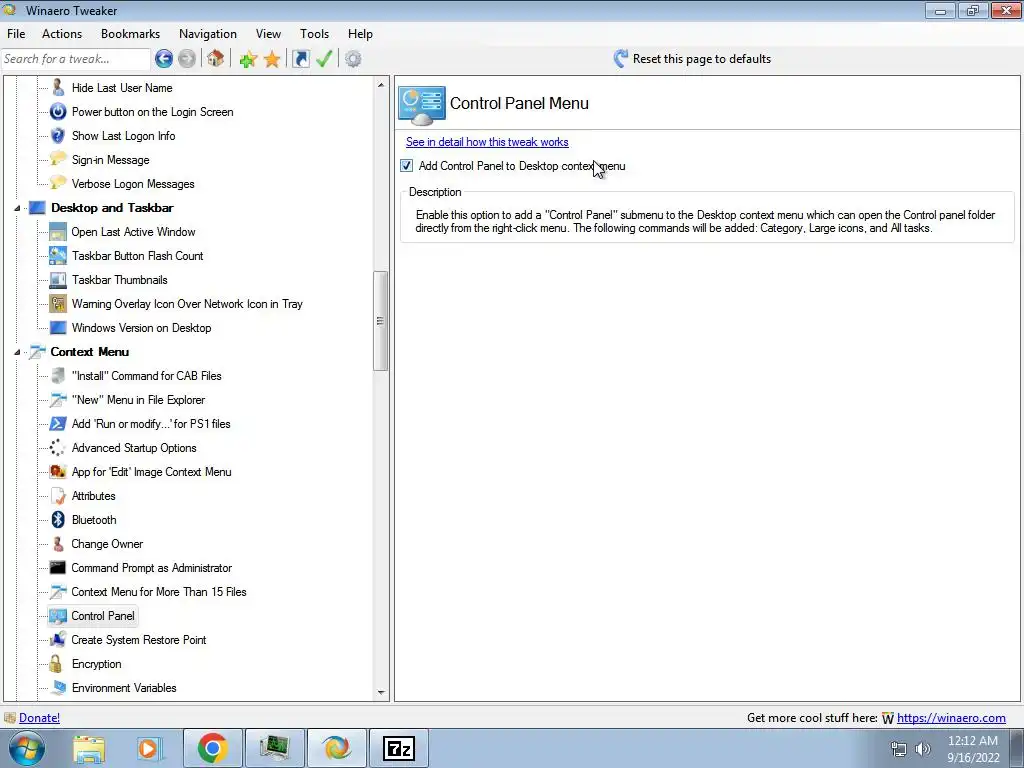The image size is (1024, 768).
Task: Add bookmark with green plus star icon
Action: pyautogui.click(x=248, y=59)
